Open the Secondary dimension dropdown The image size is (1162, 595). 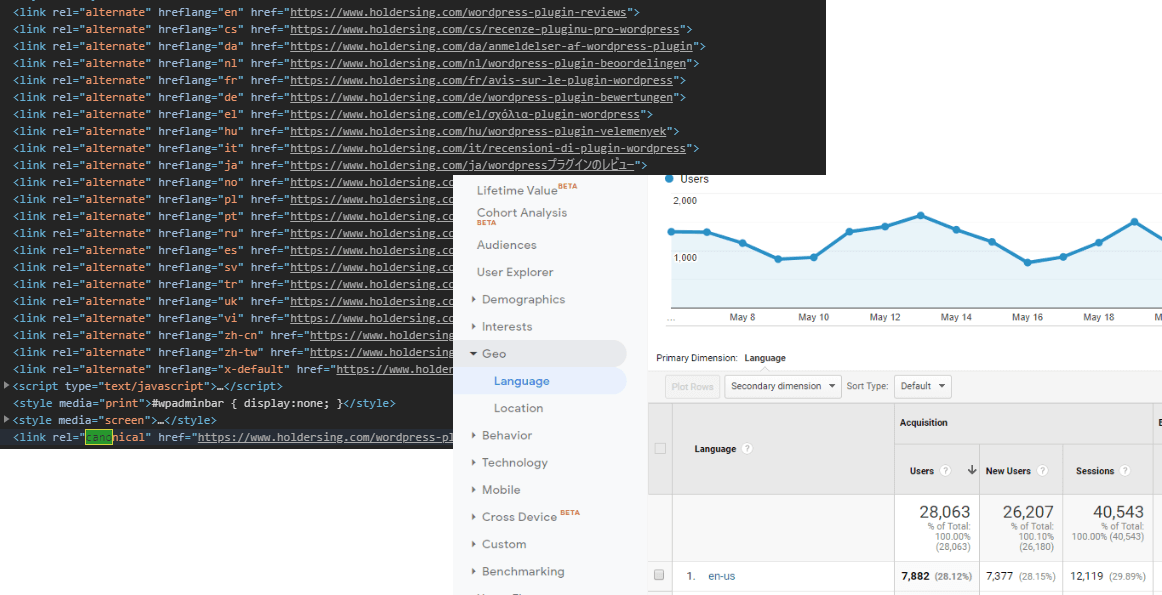pyautogui.click(x=783, y=387)
